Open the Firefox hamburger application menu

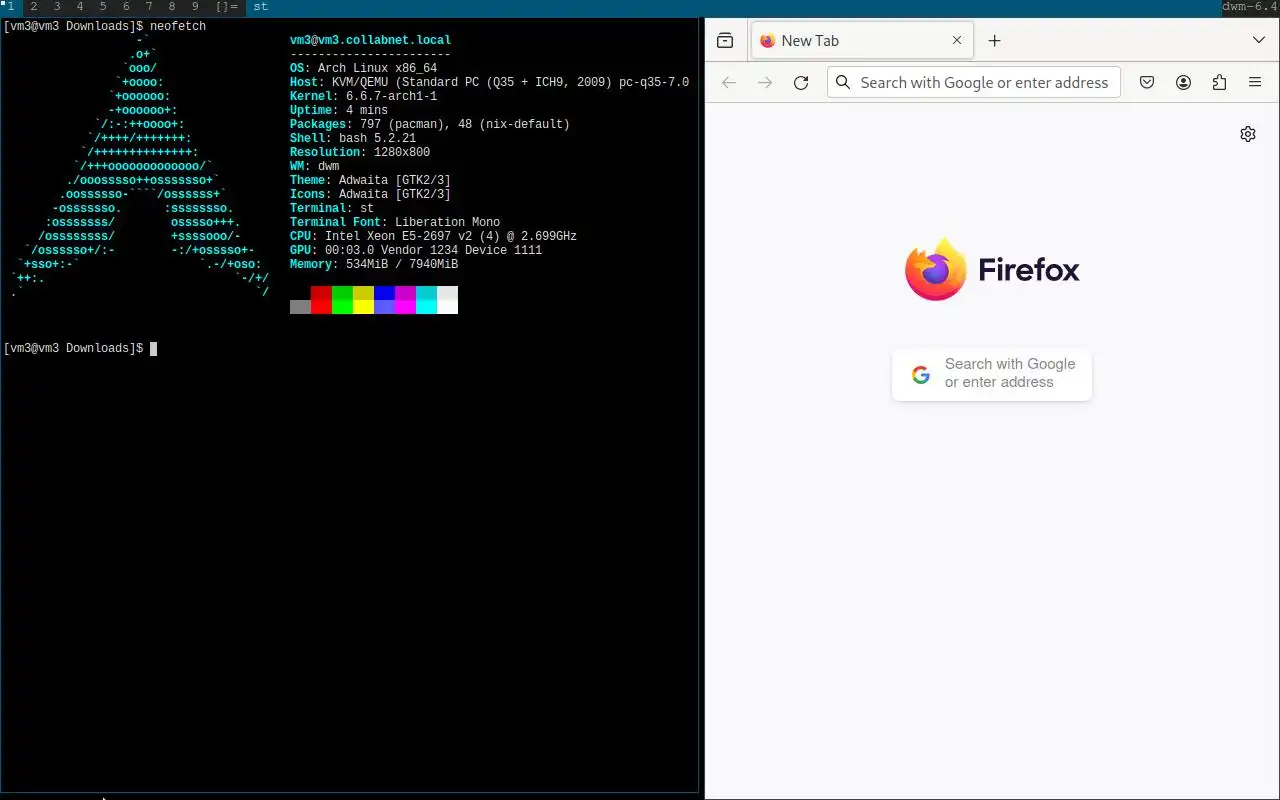coord(1255,83)
